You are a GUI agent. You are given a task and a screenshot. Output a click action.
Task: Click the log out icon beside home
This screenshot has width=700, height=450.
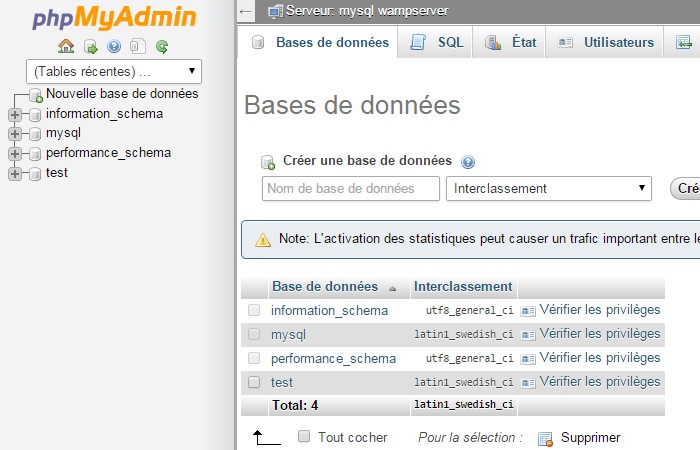[x=91, y=46]
